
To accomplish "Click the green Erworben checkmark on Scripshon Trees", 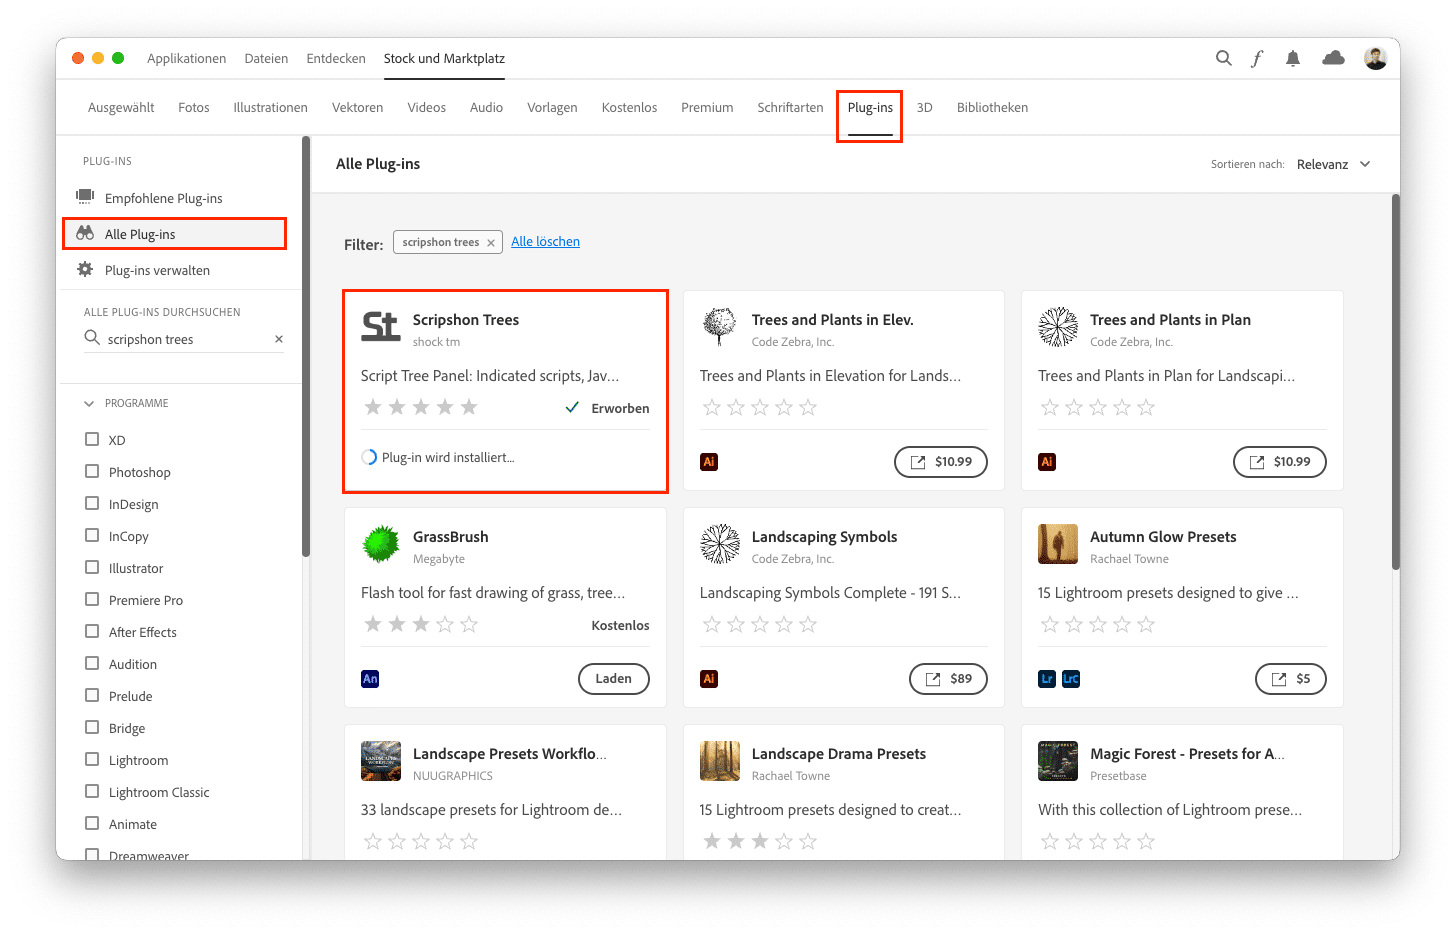I will pos(572,408).
